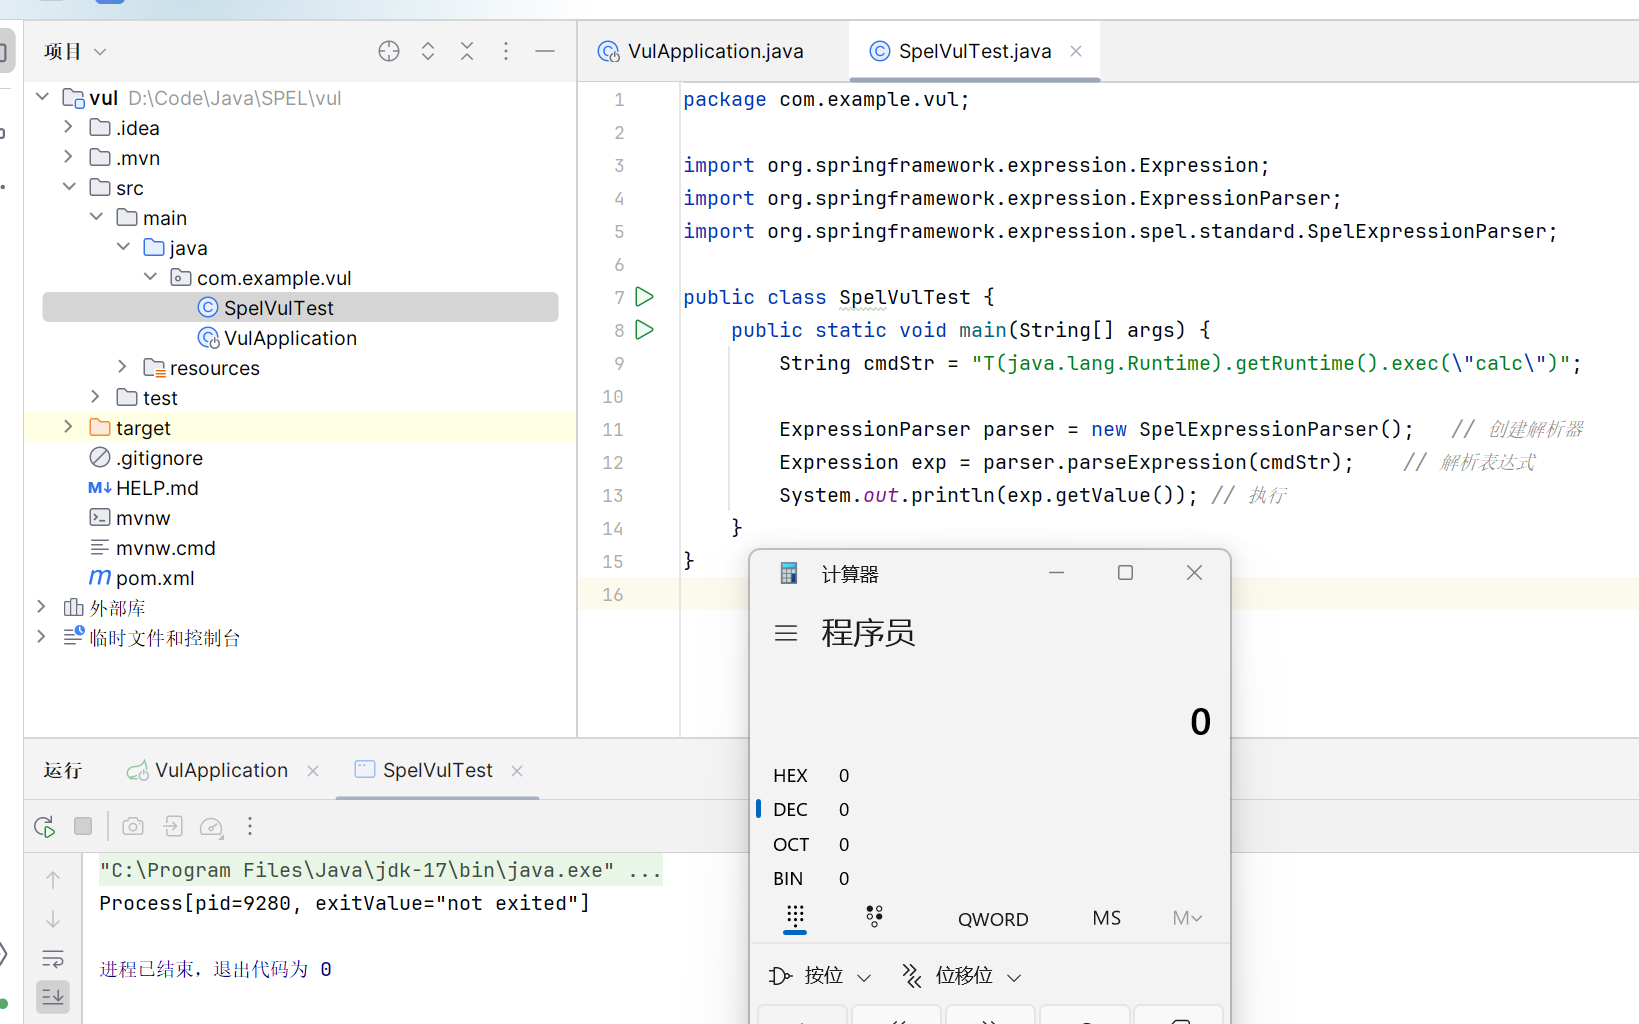Expand the test folder
This screenshot has height=1024, width=1639.
[x=96, y=397]
